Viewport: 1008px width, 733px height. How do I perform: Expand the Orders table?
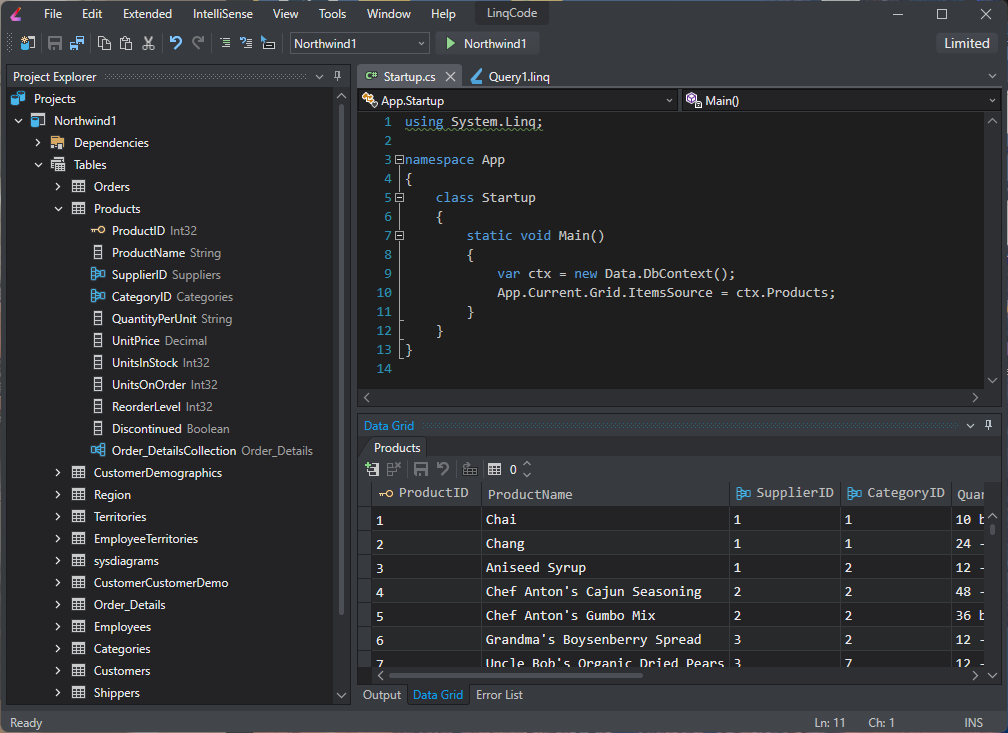pos(58,186)
